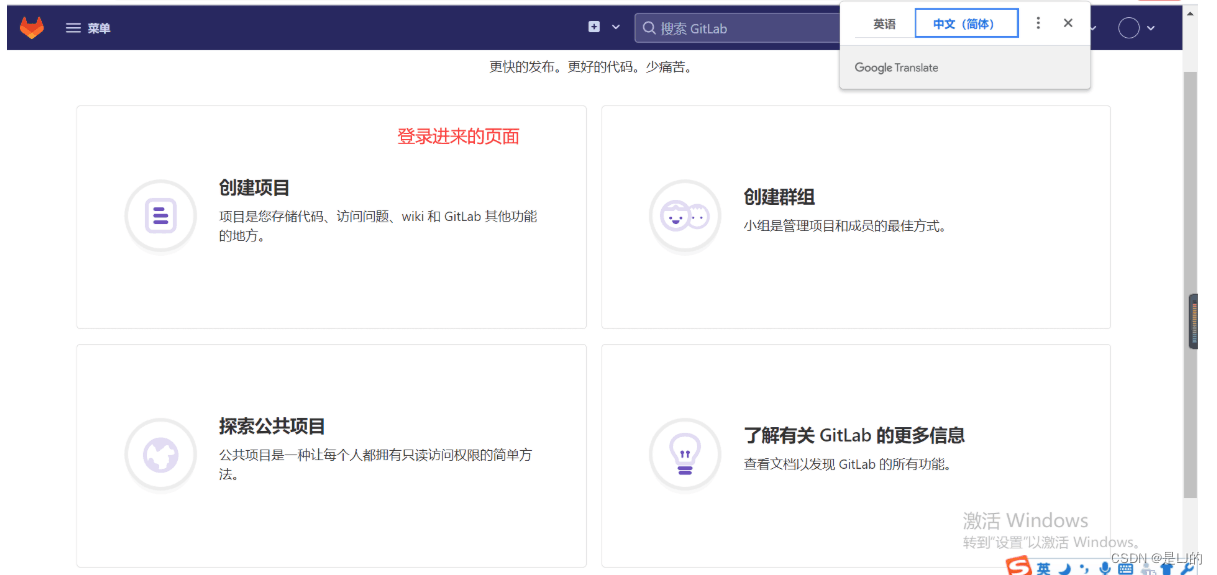The height and width of the screenshot is (575, 1217).
Task: Click the Sogou input method S logo
Action: pos(1018,567)
